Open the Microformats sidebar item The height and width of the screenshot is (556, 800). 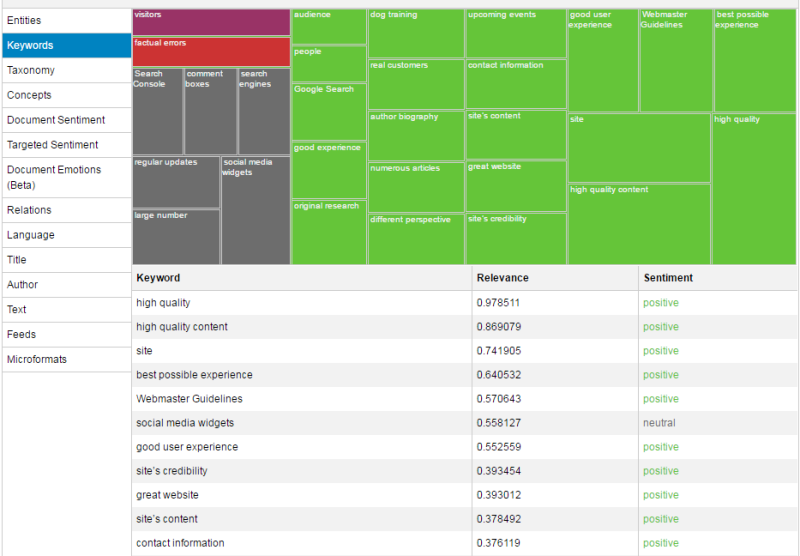click(x=66, y=359)
